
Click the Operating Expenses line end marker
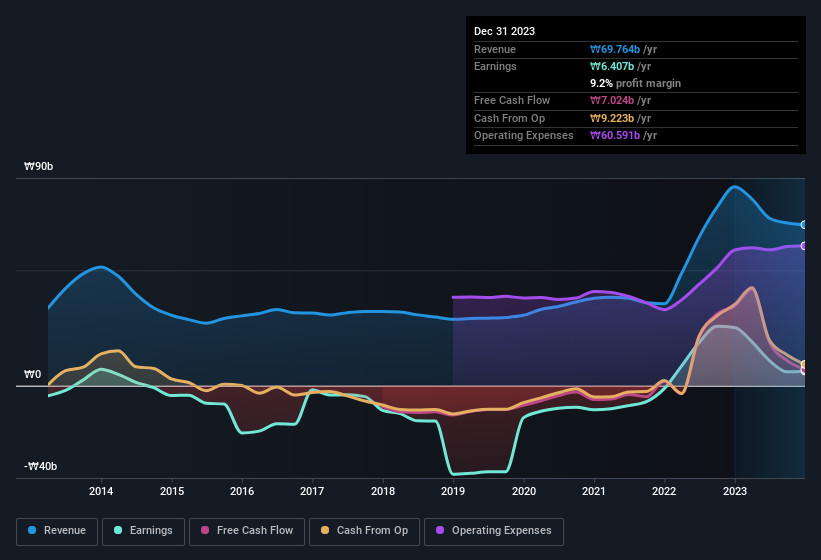point(804,245)
